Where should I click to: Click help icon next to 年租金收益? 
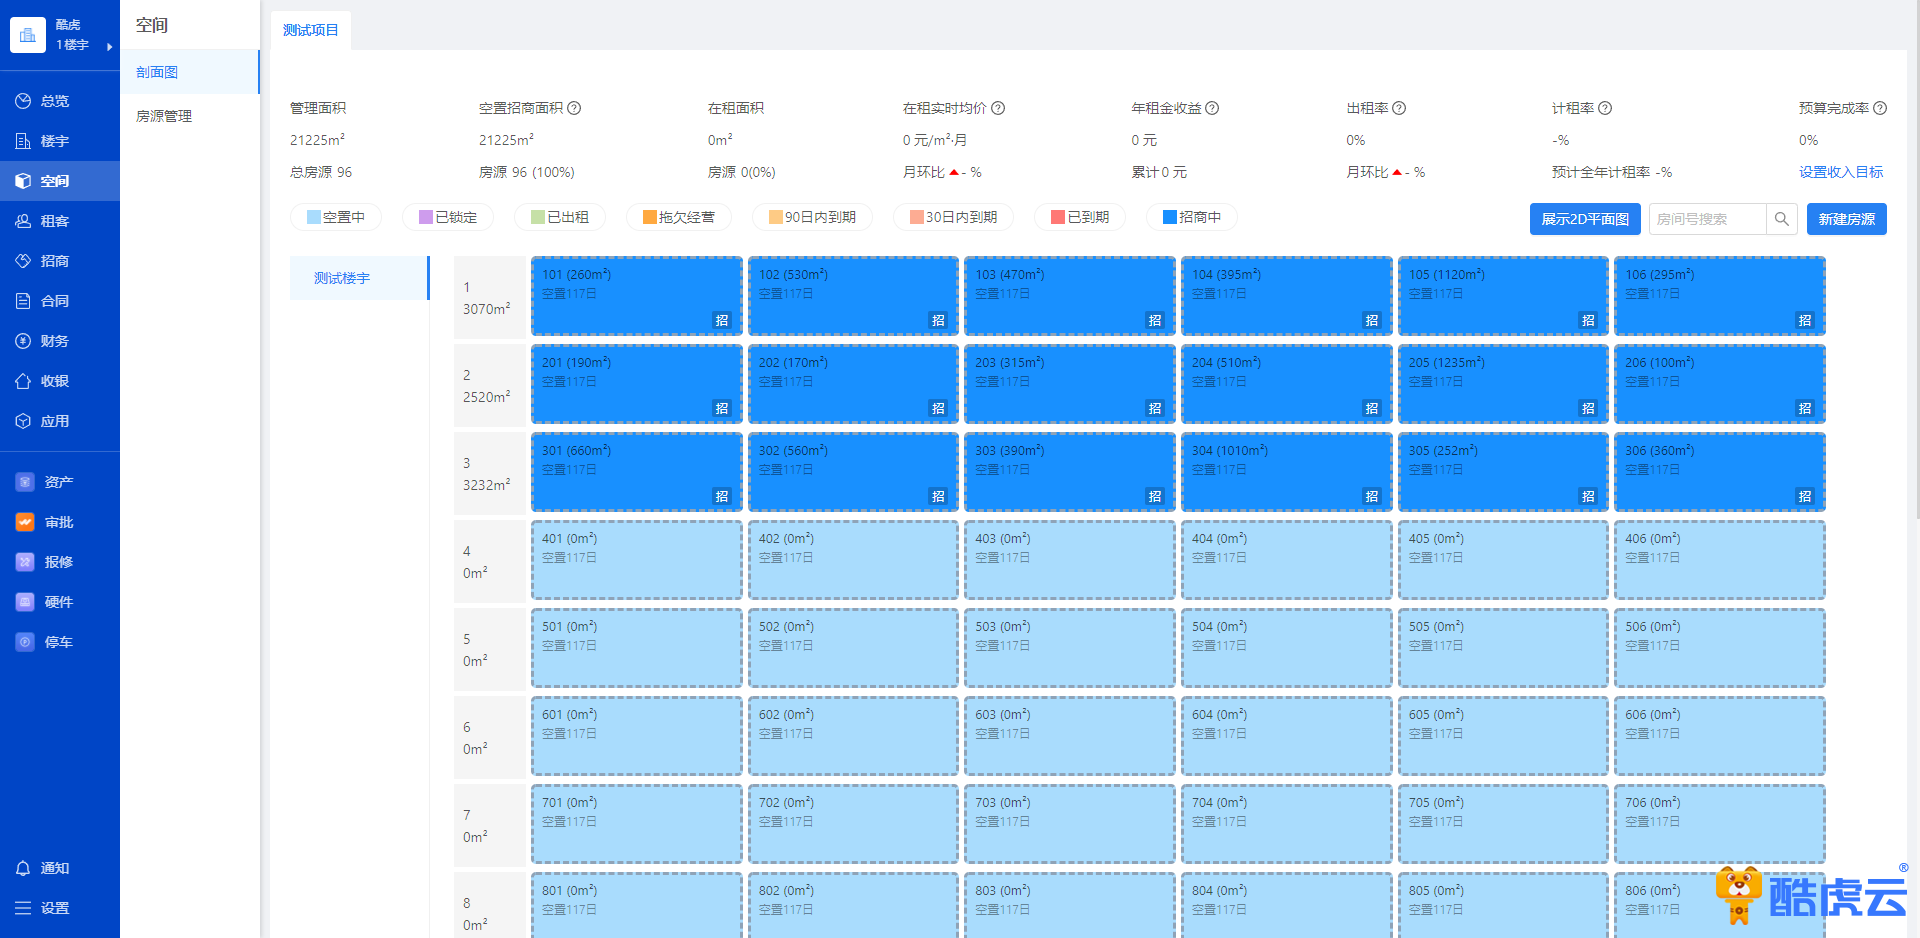(x=1212, y=108)
